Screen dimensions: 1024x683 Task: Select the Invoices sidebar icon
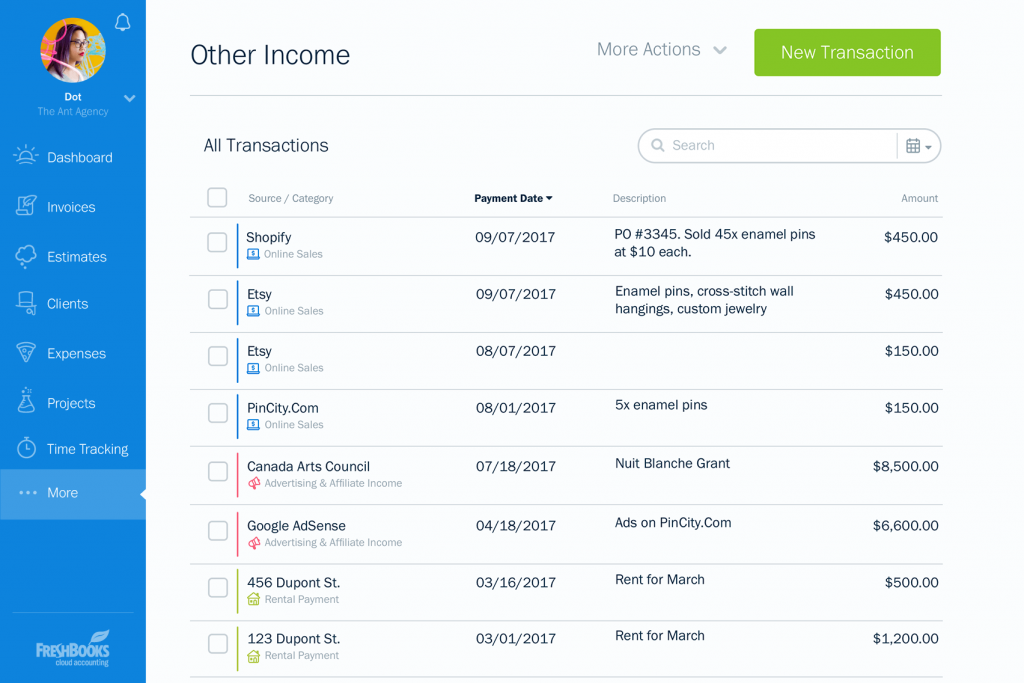tap(27, 207)
